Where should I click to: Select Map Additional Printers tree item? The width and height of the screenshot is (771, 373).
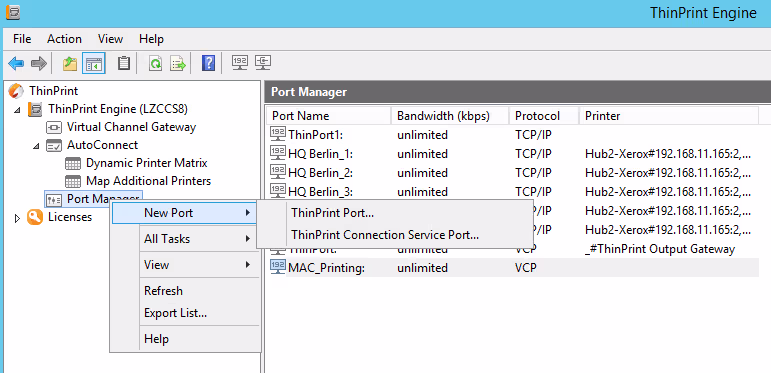[148, 181]
